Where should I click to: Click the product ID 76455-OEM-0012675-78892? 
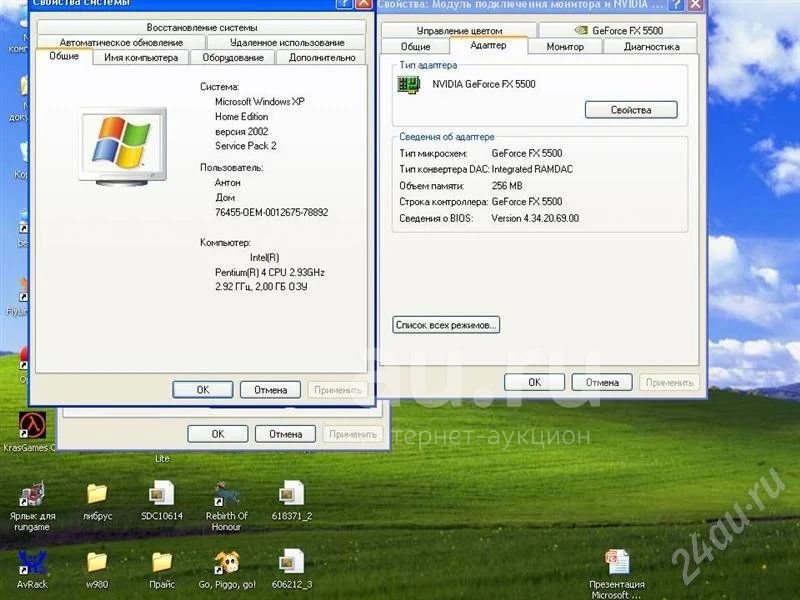tap(271, 212)
